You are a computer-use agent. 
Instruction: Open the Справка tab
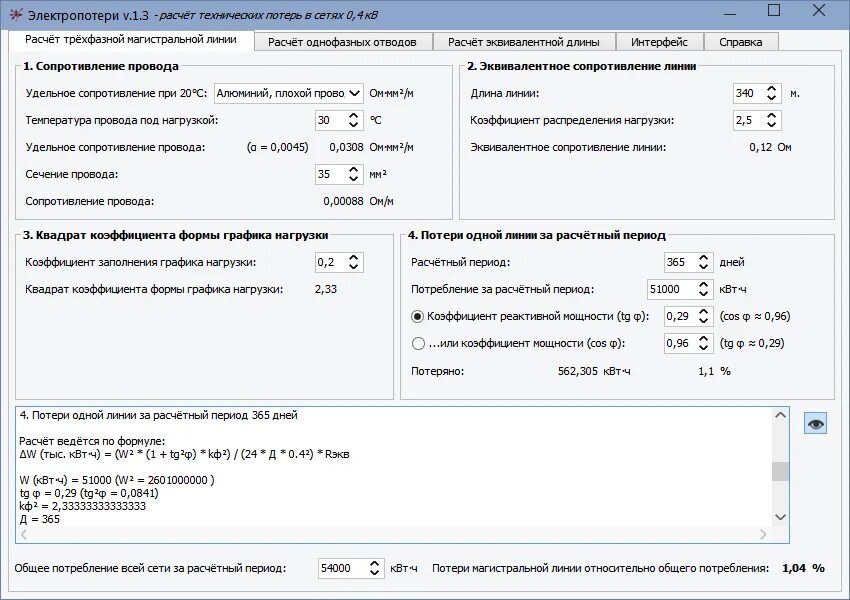(x=740, y=42)
